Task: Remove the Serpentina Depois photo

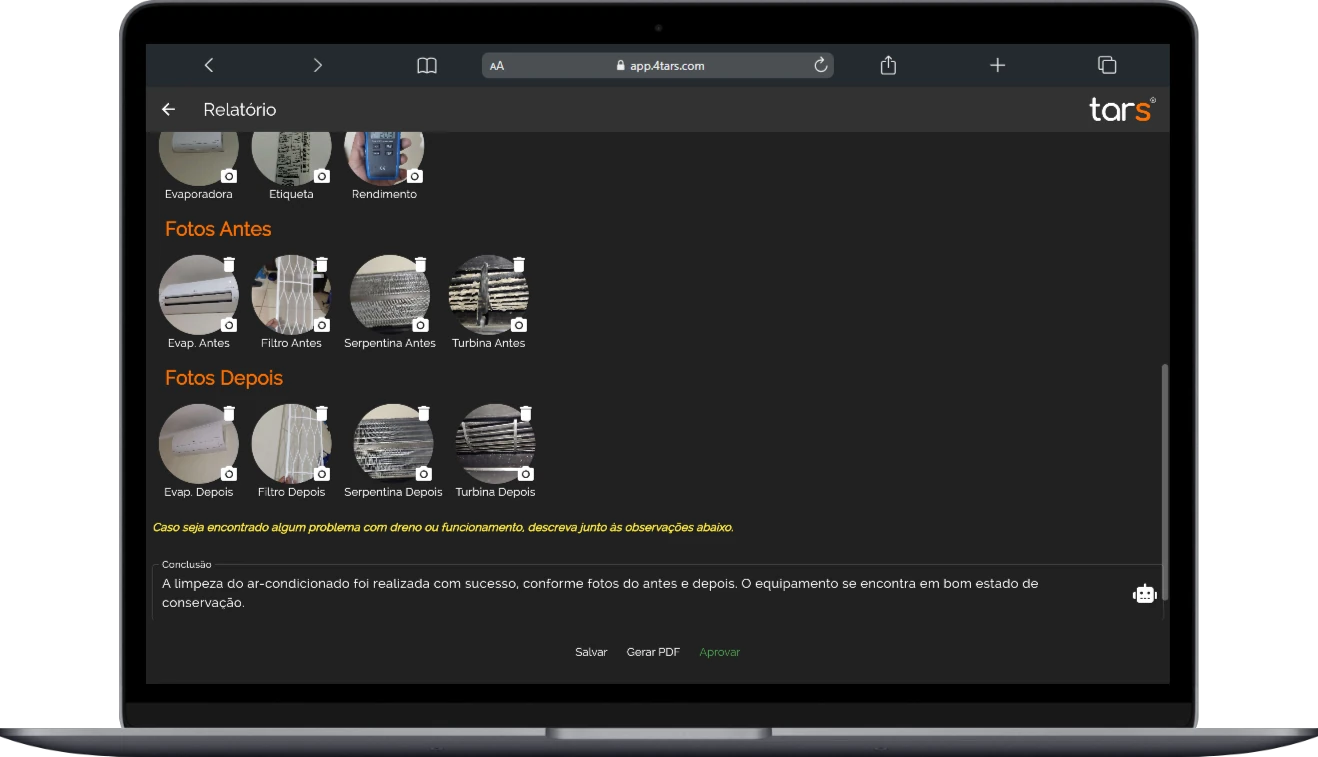Action: (424, 413)
